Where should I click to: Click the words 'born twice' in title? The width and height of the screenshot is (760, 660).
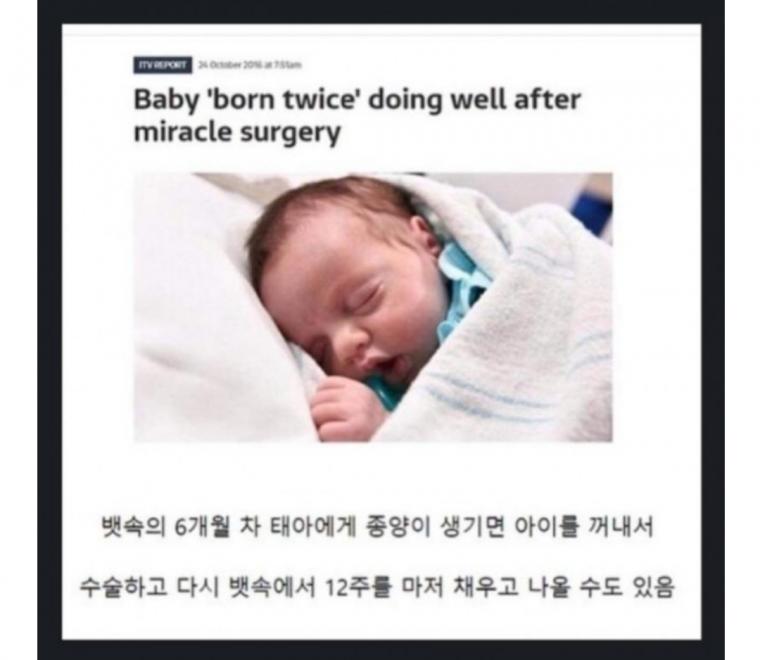coord(283,100)
